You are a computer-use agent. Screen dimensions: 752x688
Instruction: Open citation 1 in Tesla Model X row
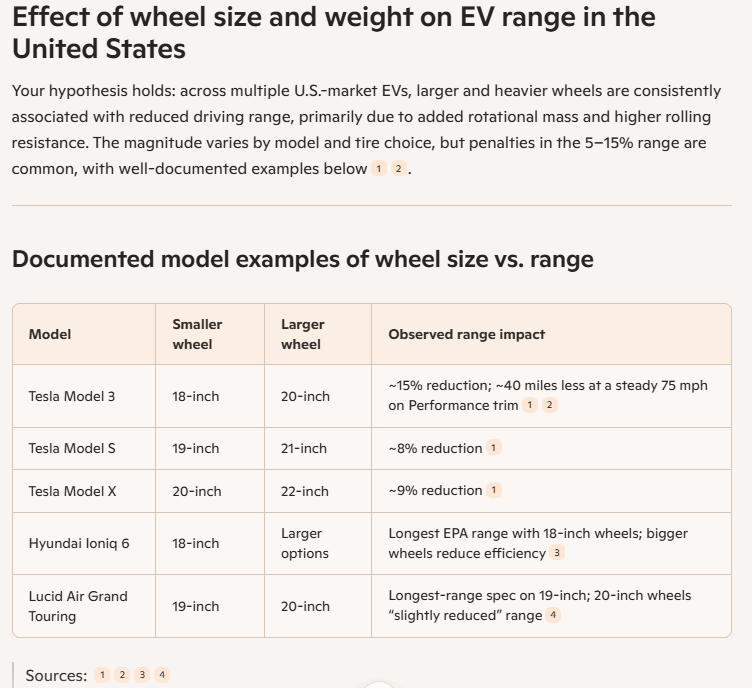(x=494, y=490)
